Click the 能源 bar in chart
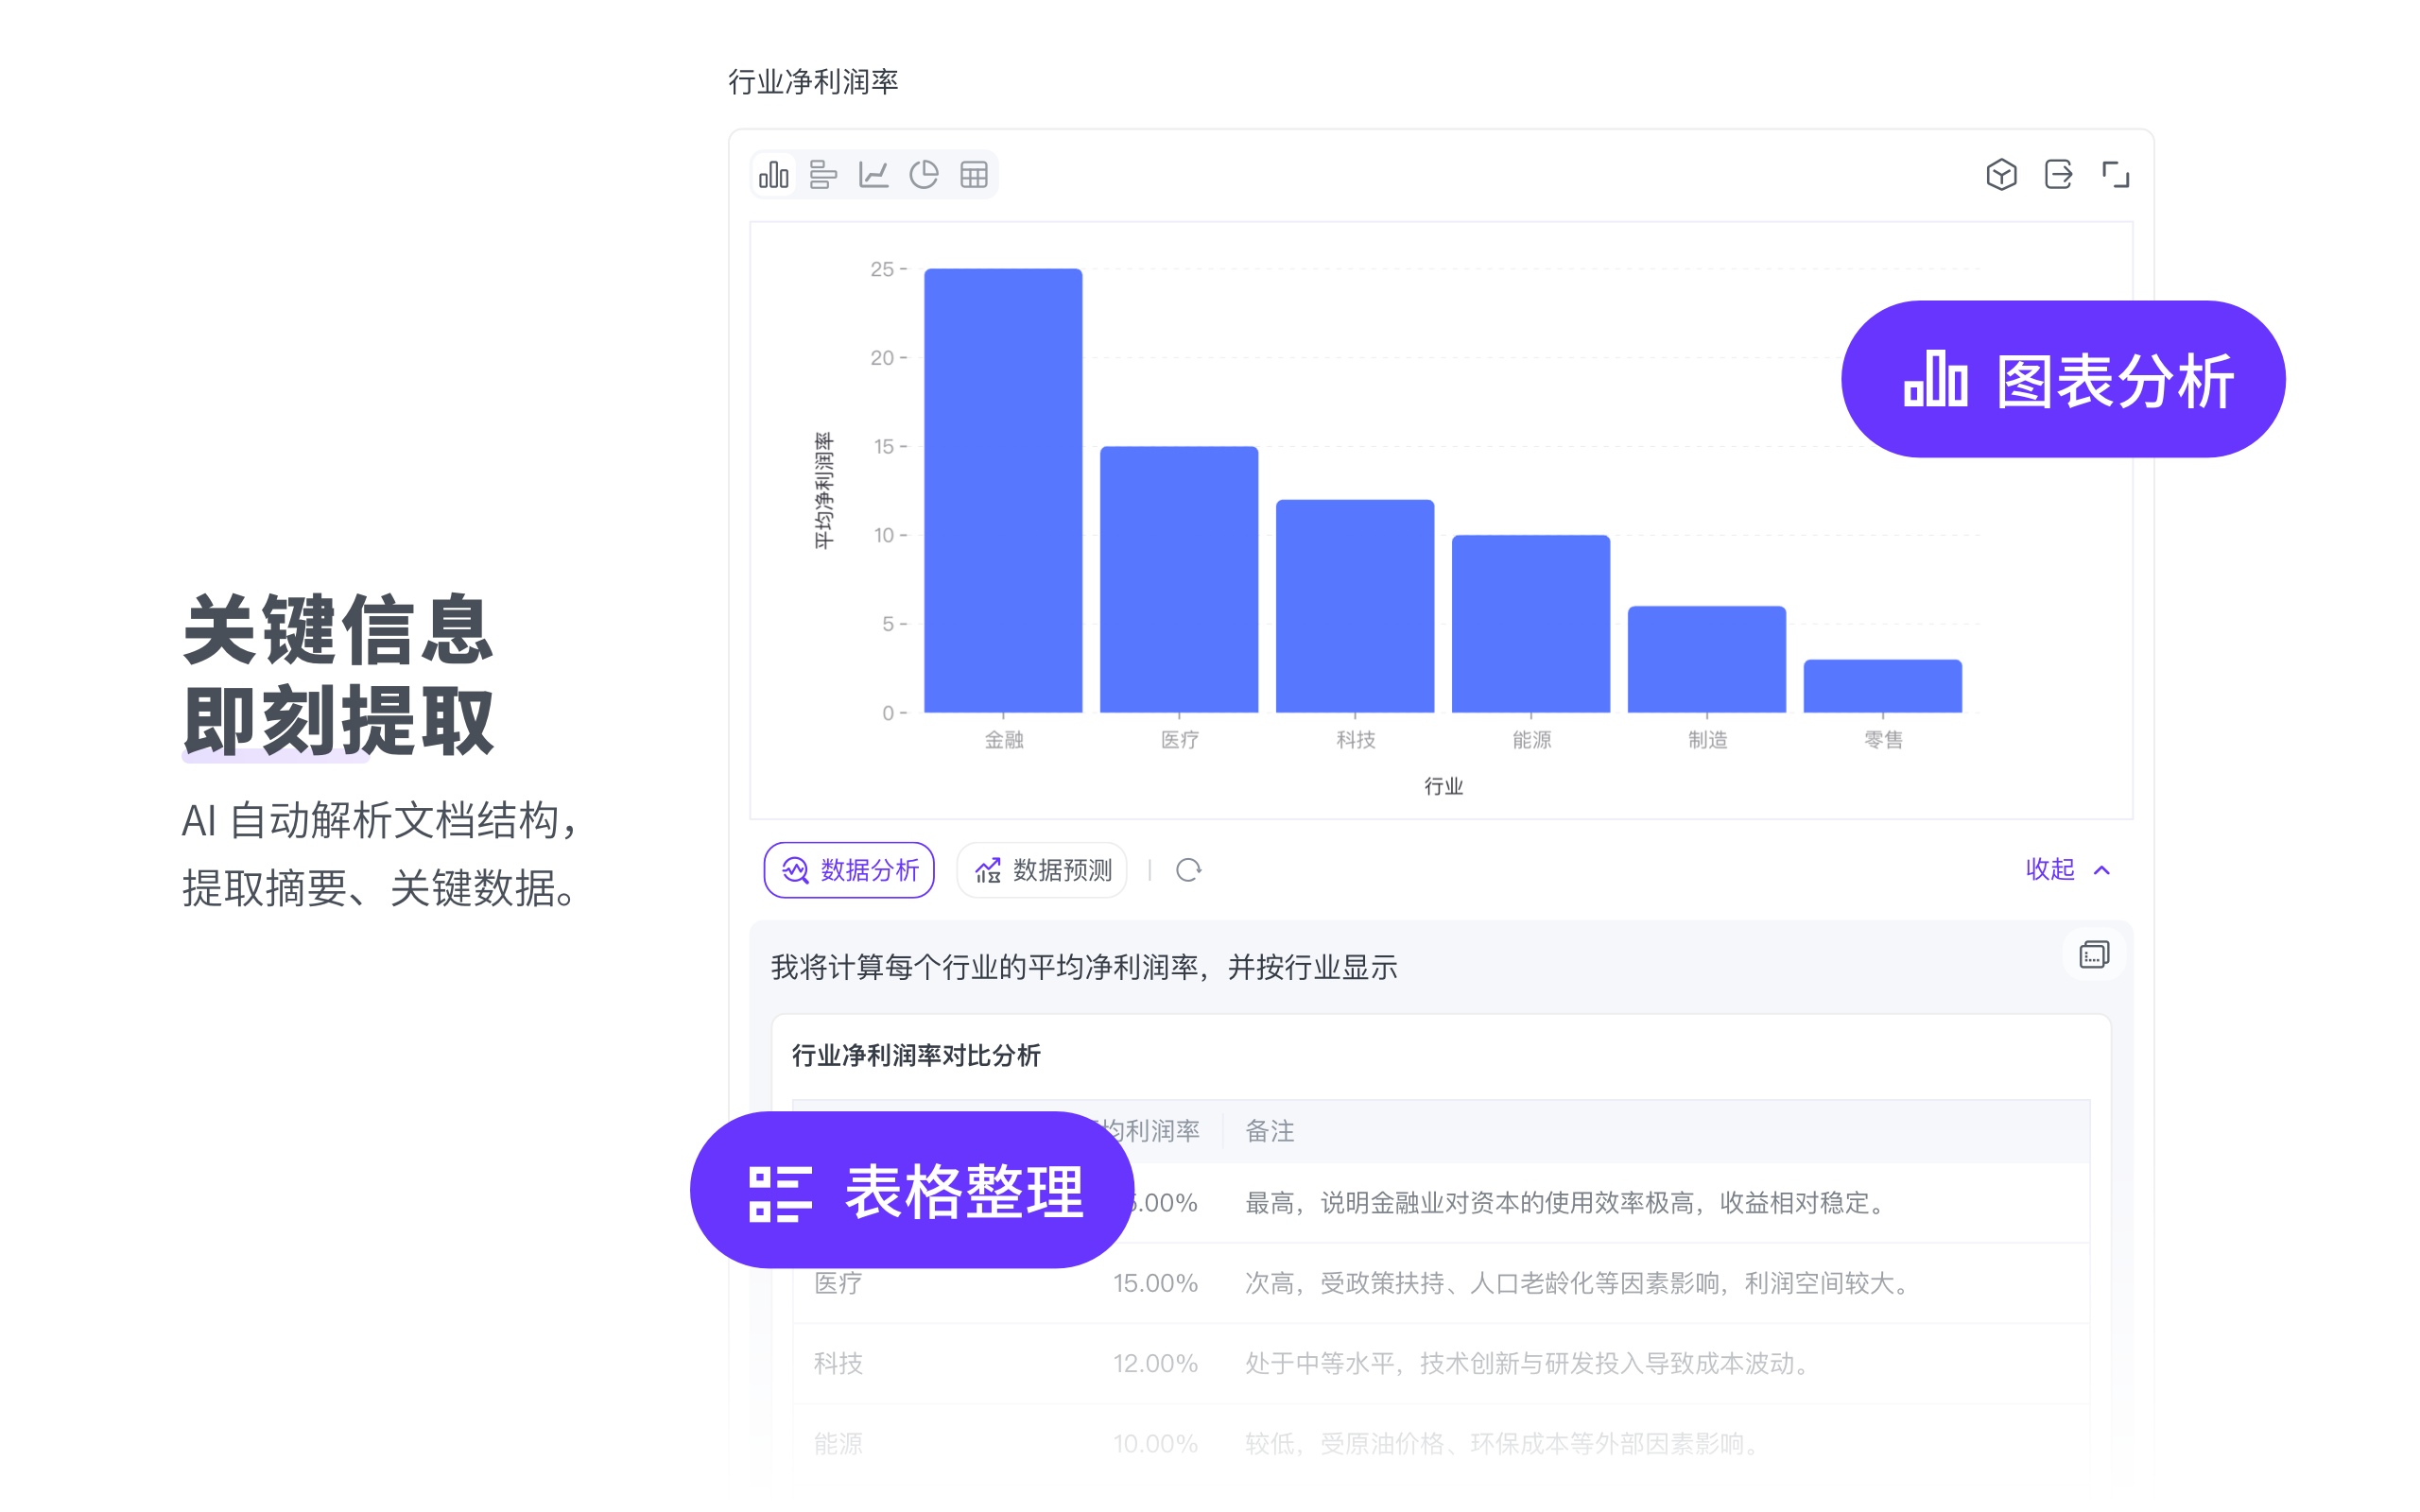The height and width of the screenshot is (1512, 2420). point(1531,624)
